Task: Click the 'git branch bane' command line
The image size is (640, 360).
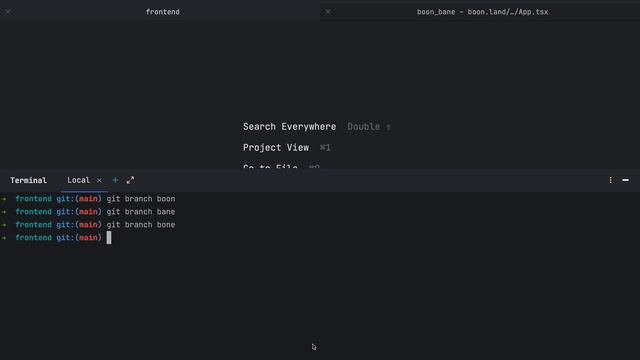Action: tap(141, 212)
